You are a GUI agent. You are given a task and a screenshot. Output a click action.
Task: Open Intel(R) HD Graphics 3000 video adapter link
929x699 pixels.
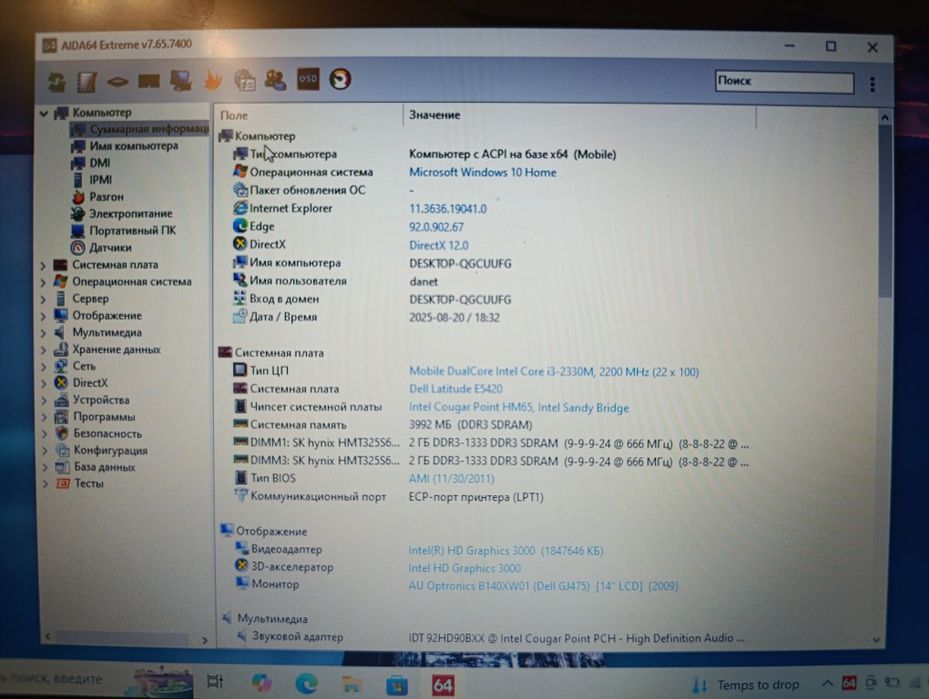click(x=505, y=550)
